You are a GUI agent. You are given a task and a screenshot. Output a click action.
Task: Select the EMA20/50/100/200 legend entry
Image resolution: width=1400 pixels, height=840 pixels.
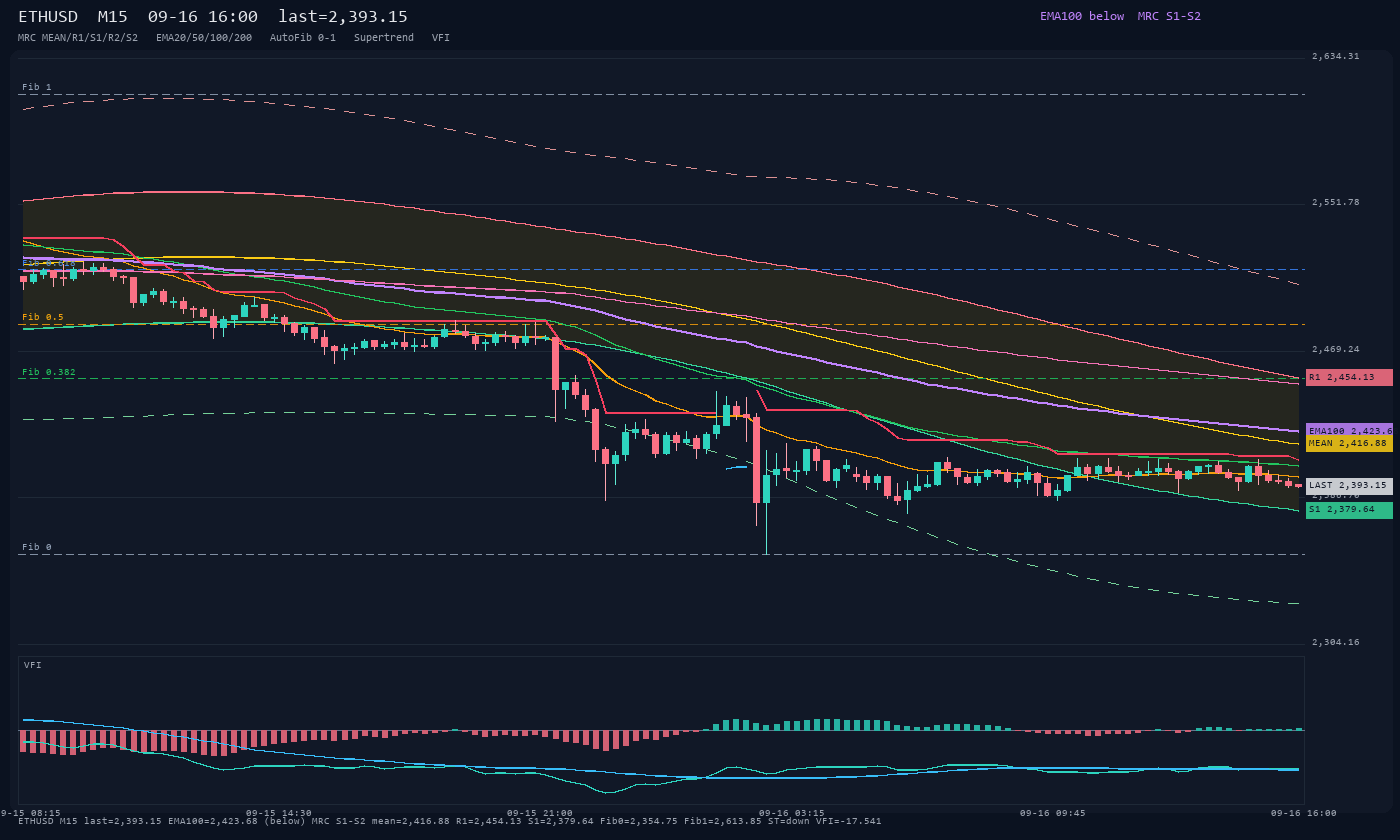[204, 38]
